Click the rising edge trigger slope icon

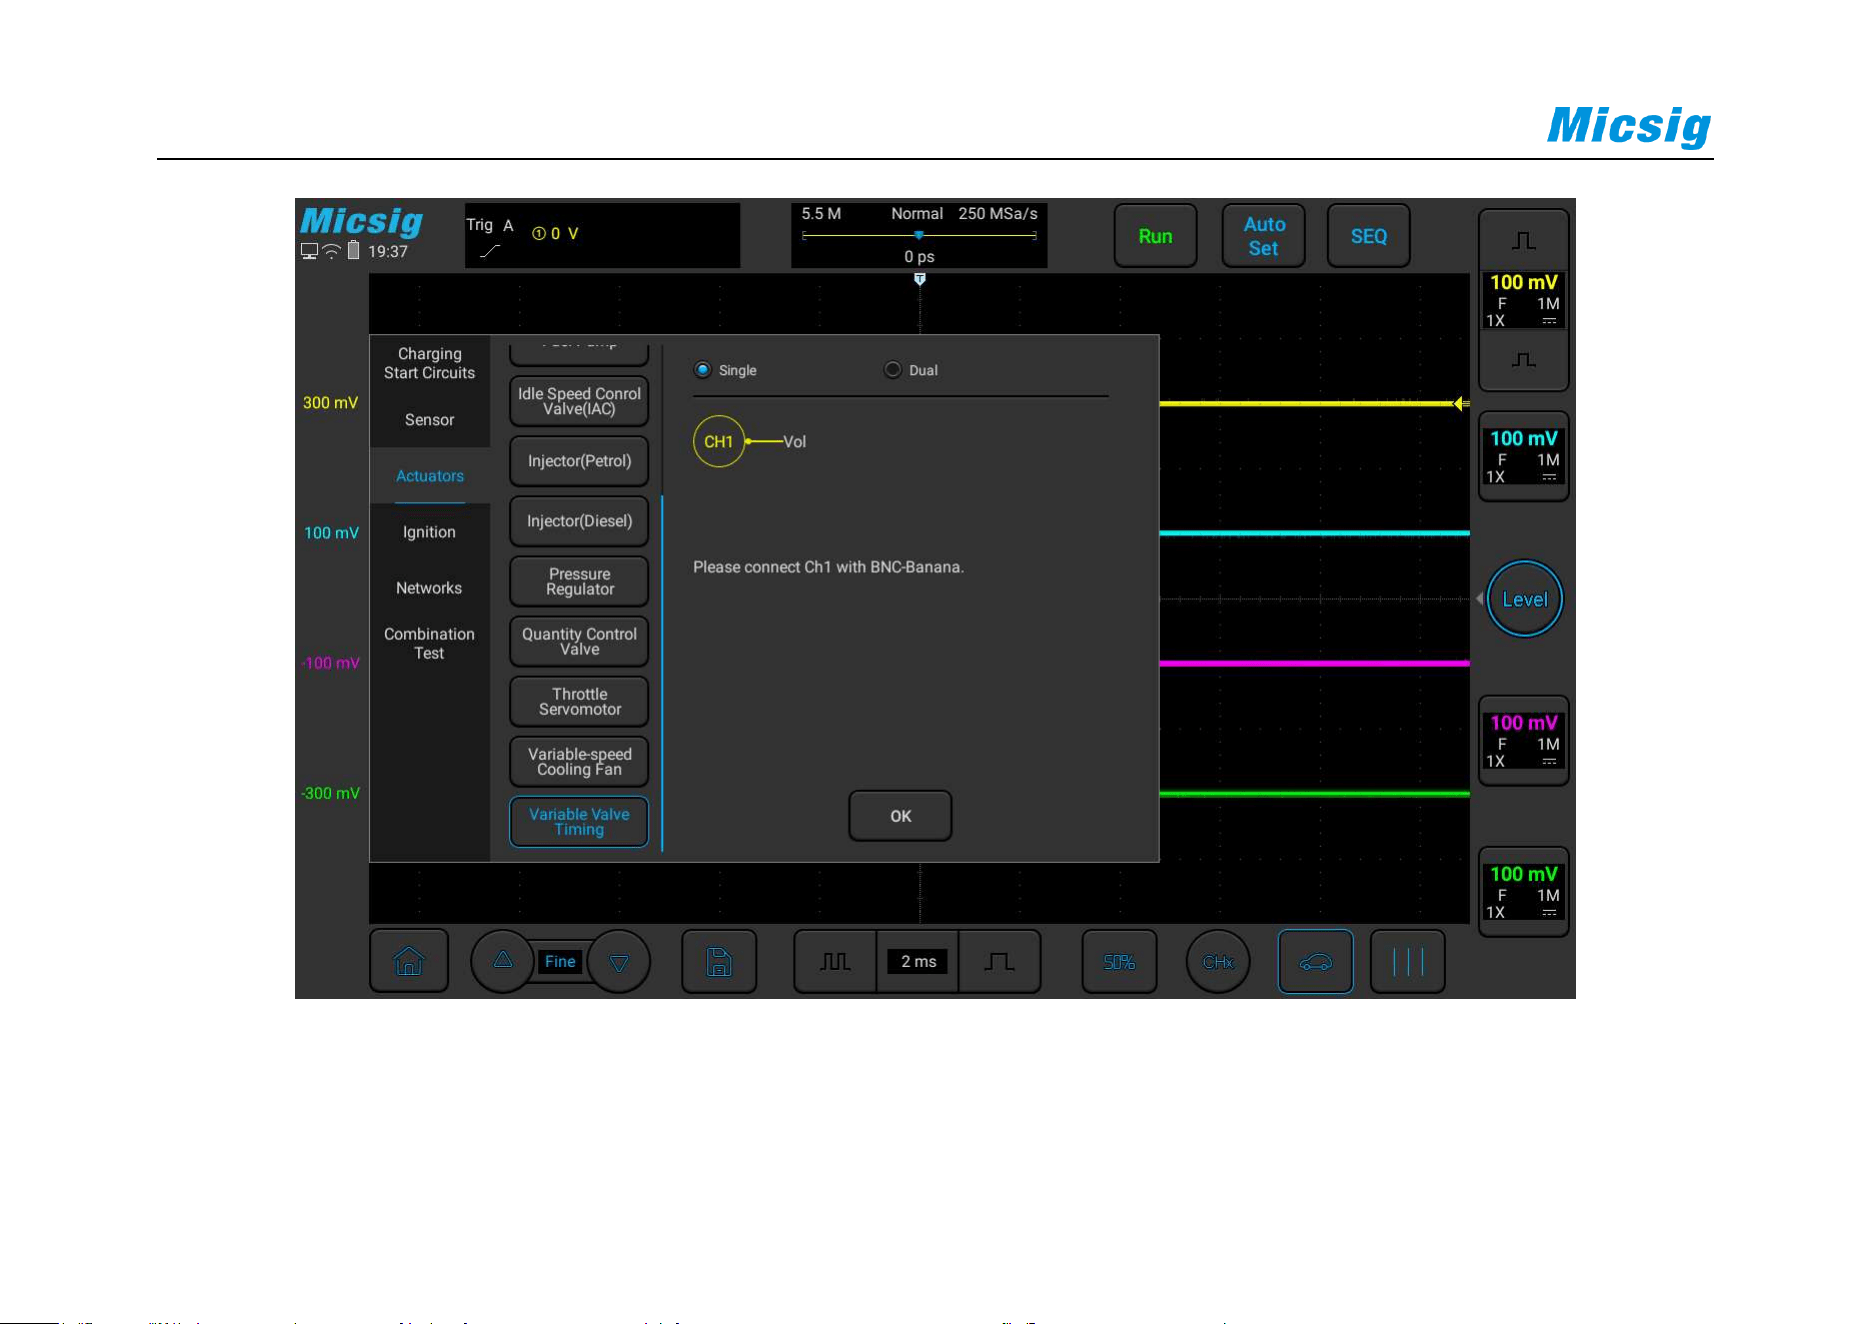tap(489, 252)
